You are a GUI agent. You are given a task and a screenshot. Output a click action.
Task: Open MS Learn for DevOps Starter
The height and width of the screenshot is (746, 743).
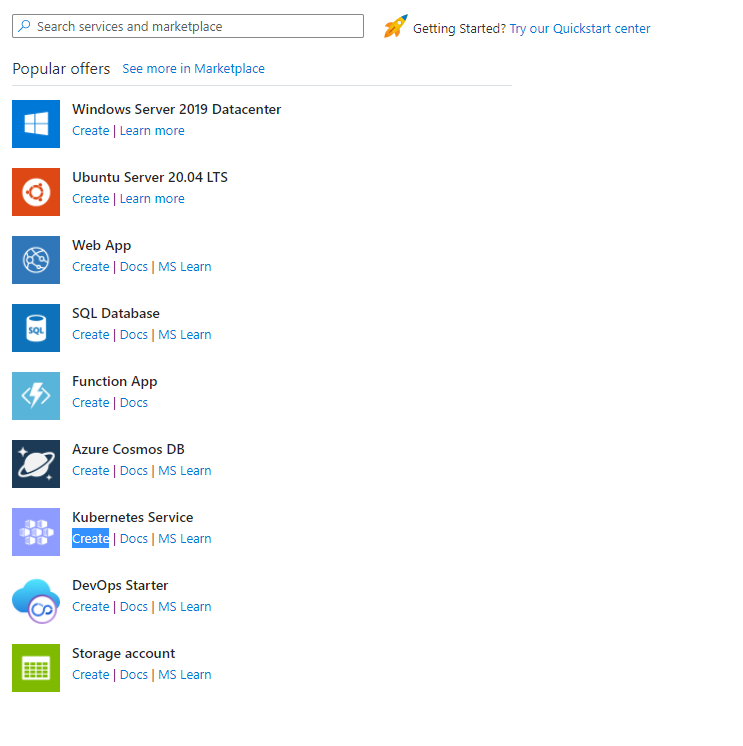[x=185, y=607]
